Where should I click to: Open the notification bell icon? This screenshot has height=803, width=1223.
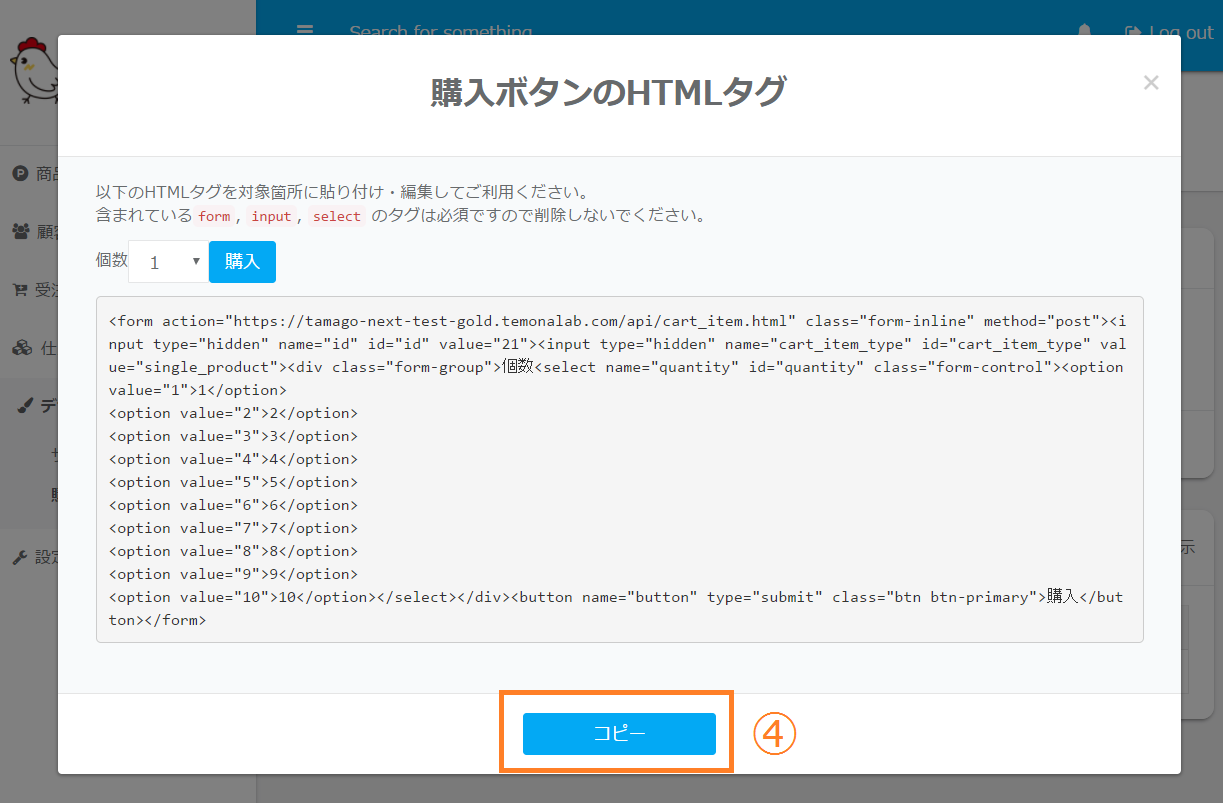[x=1085, y=32]
